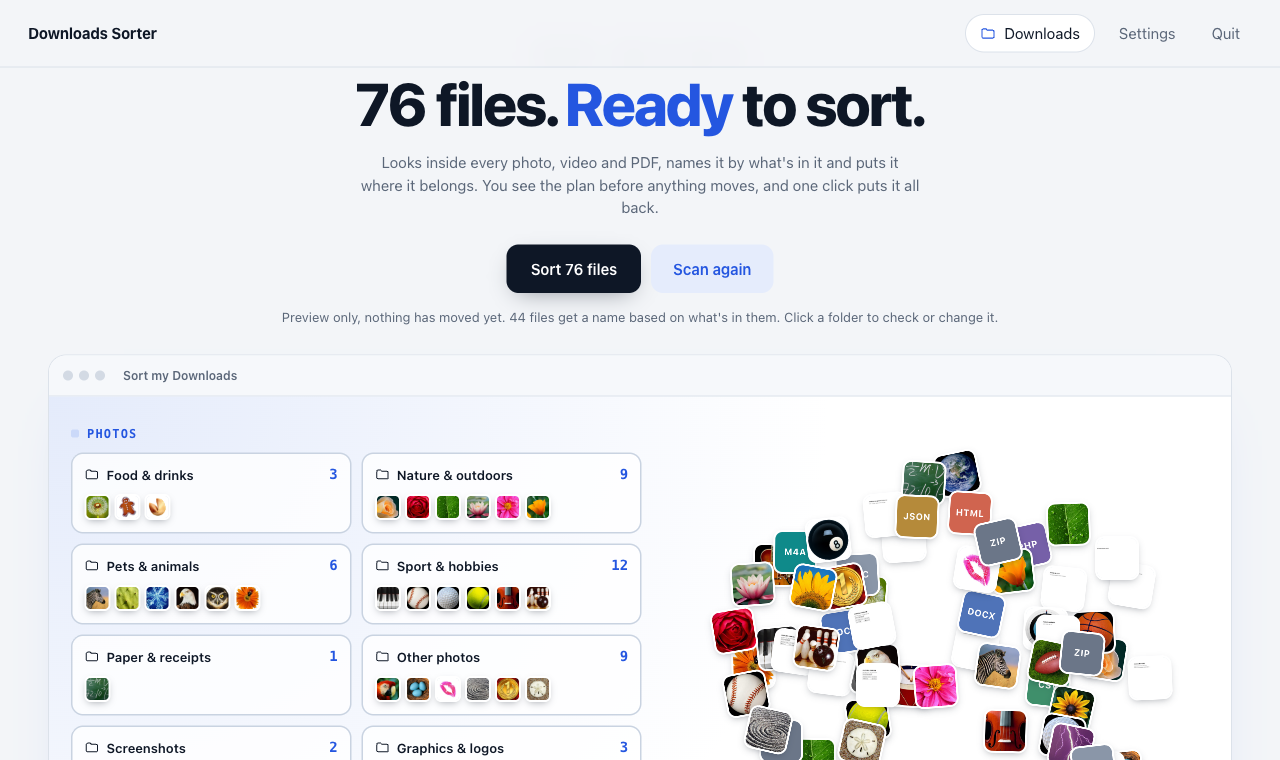1280x760 pixels.
Task: Open Settings from the top navigation
Action: coord(1147,33)
